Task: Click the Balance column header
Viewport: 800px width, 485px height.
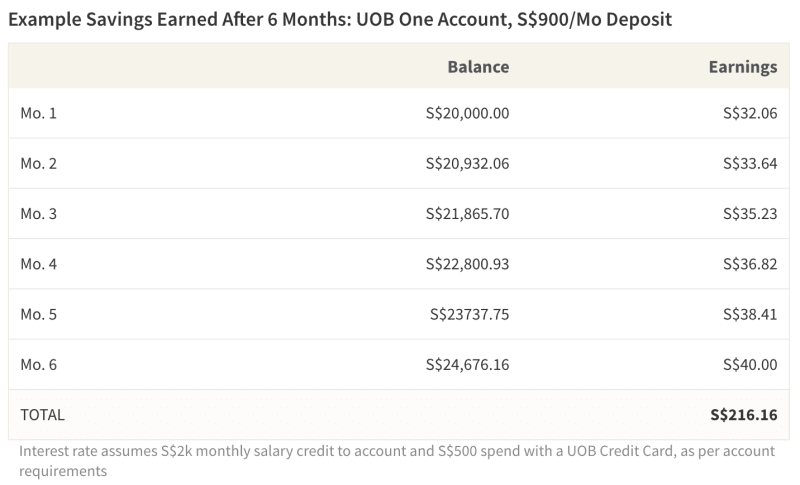Action: [478, 67]
